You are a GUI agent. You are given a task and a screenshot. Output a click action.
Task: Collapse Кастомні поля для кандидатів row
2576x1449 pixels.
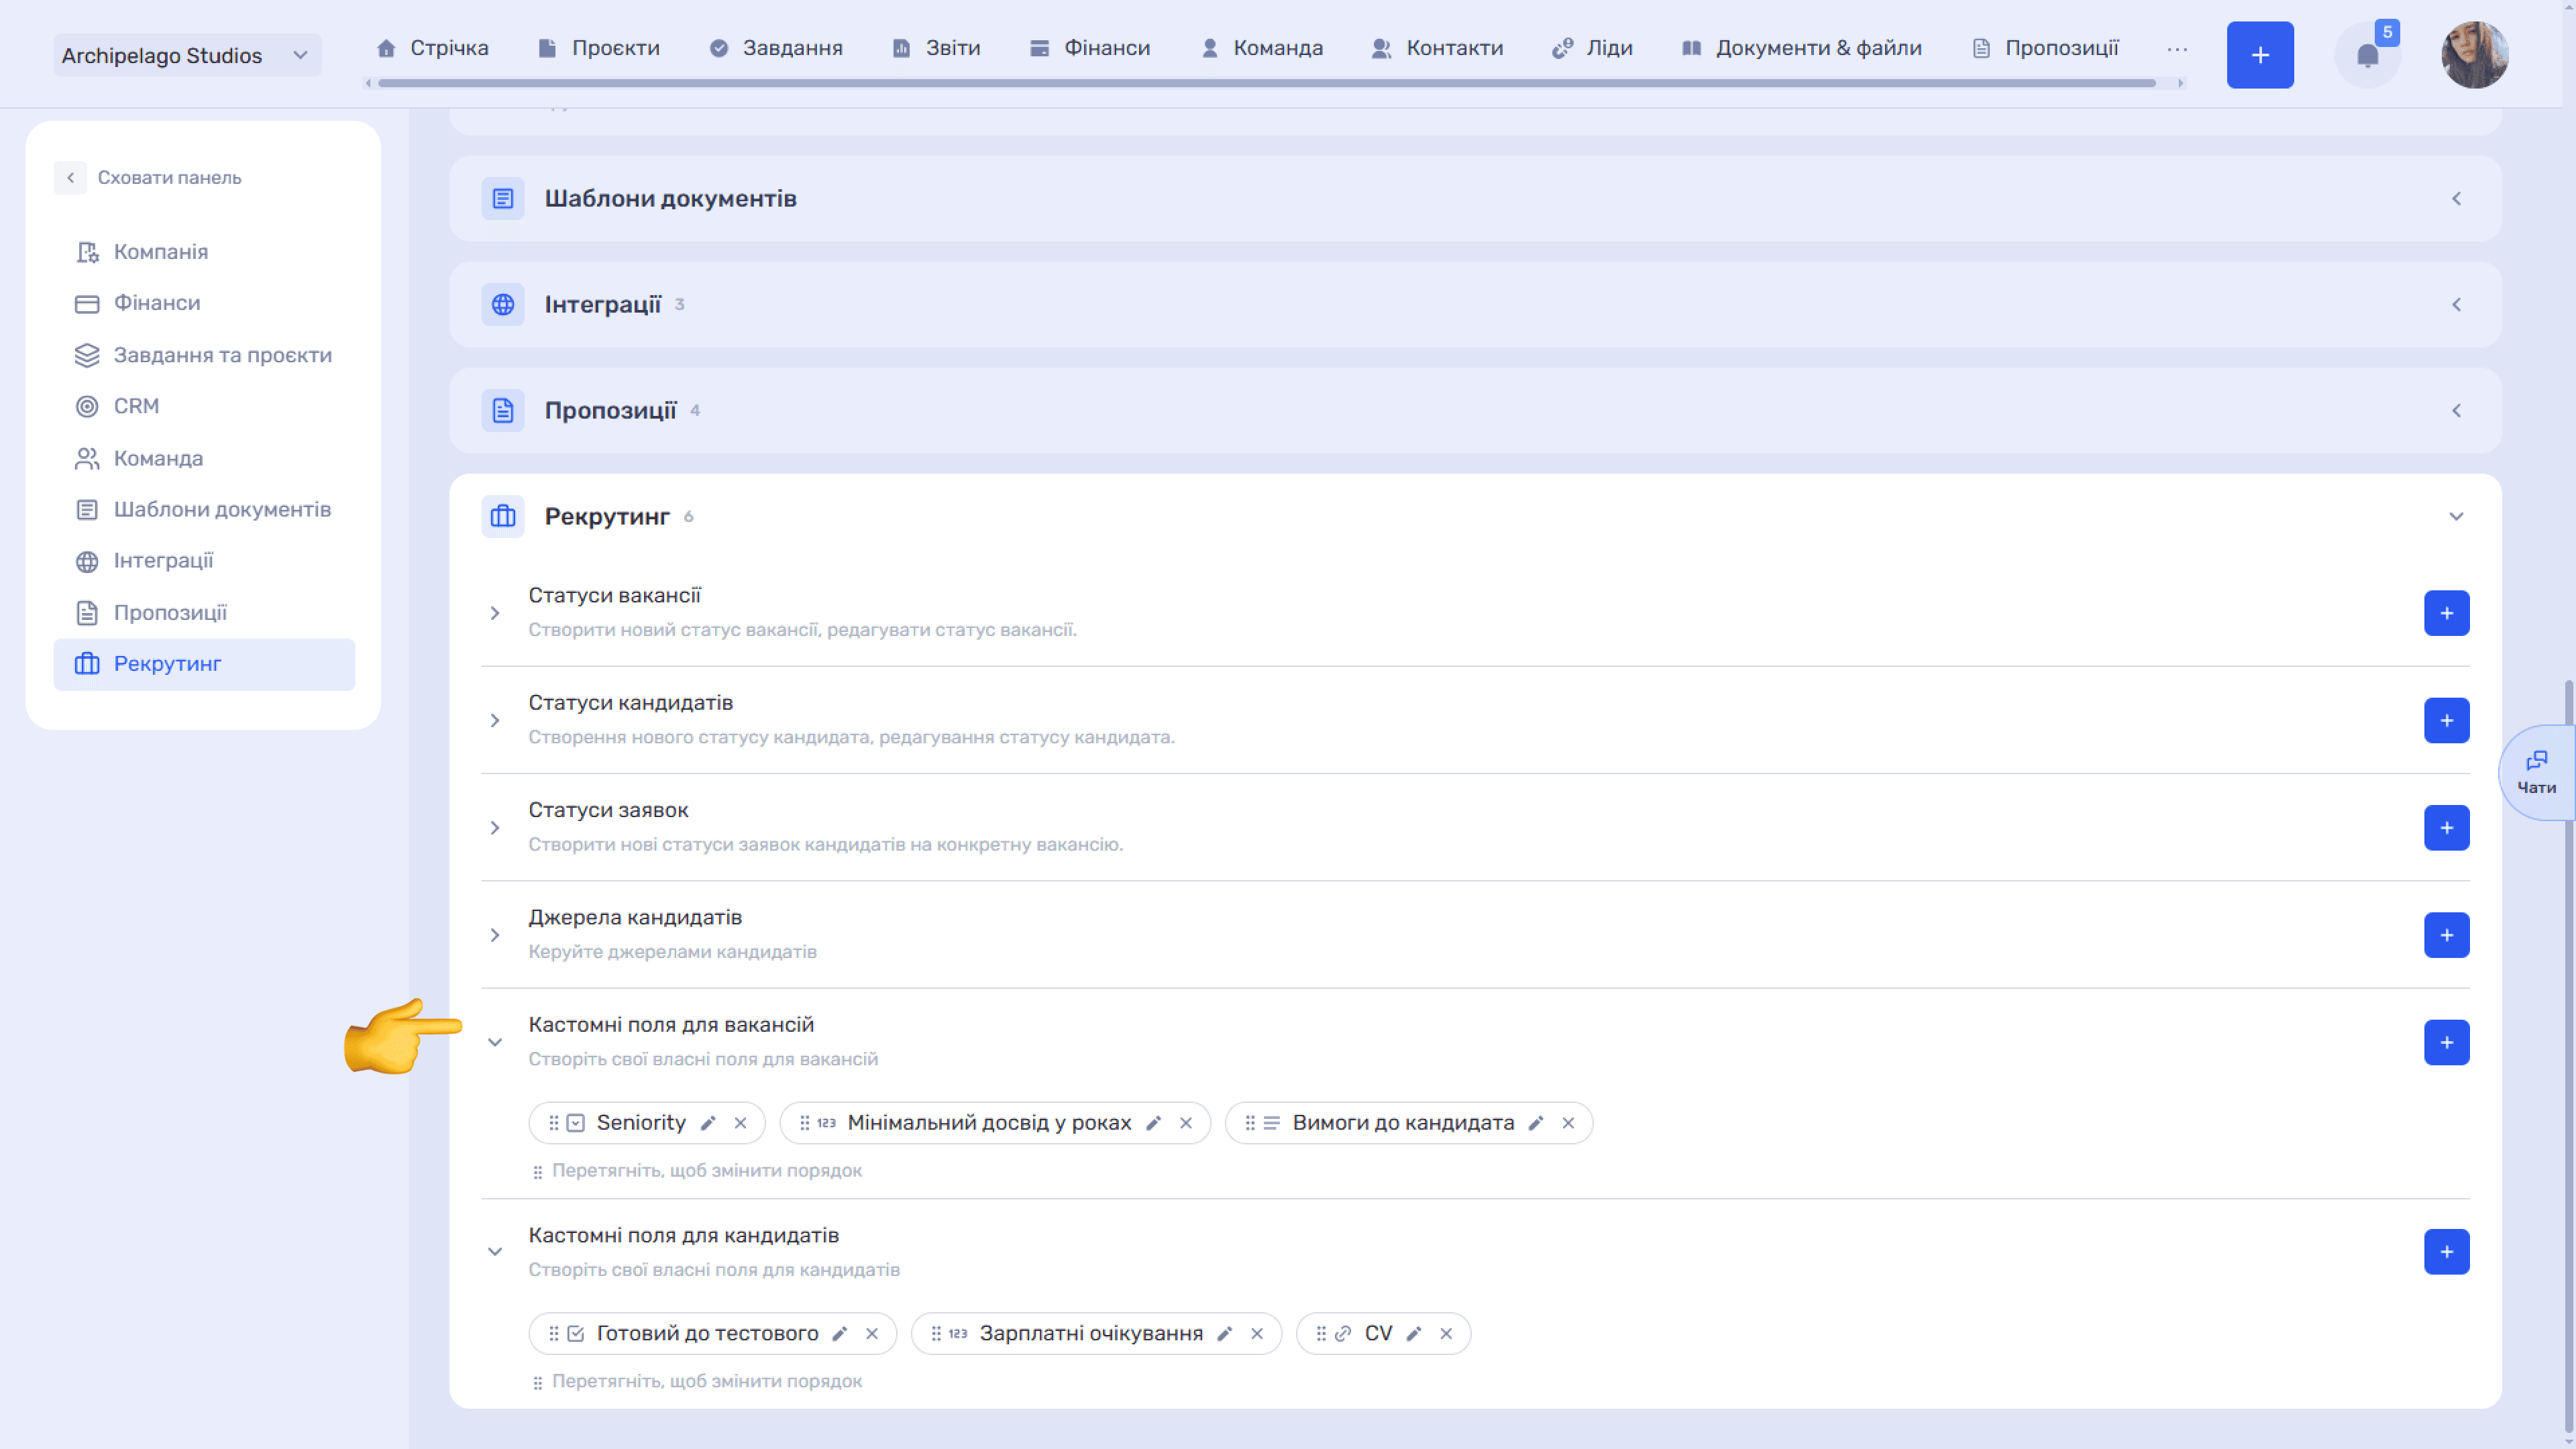[495, 1252]
